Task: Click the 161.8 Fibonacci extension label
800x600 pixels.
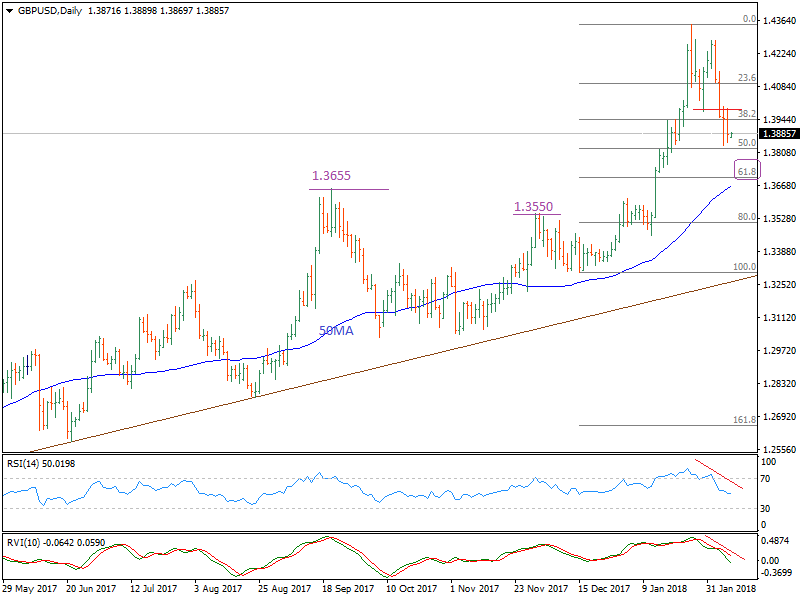Action: [744, 420]
